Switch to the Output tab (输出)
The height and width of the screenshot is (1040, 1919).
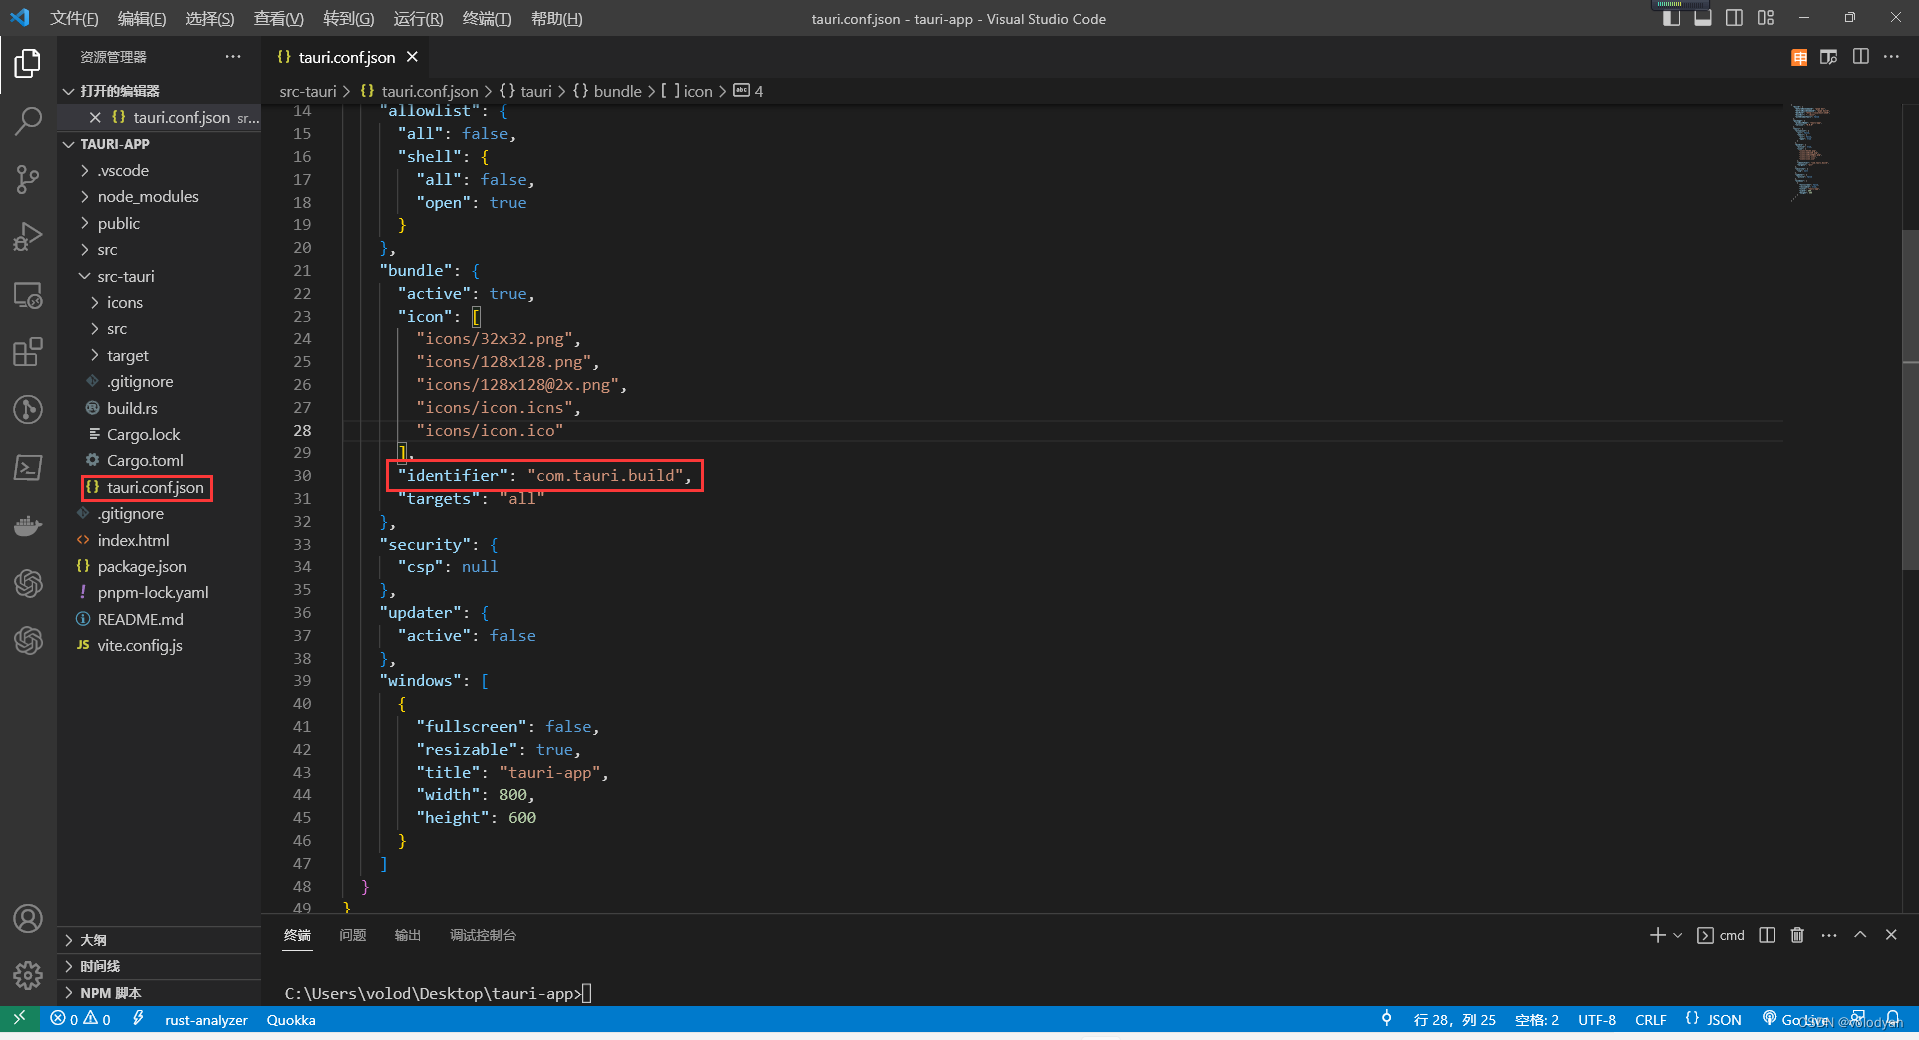(408, 935)
